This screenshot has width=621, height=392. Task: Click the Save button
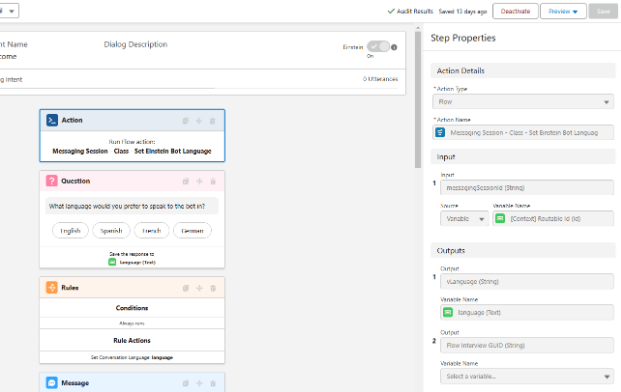point(603,11)
